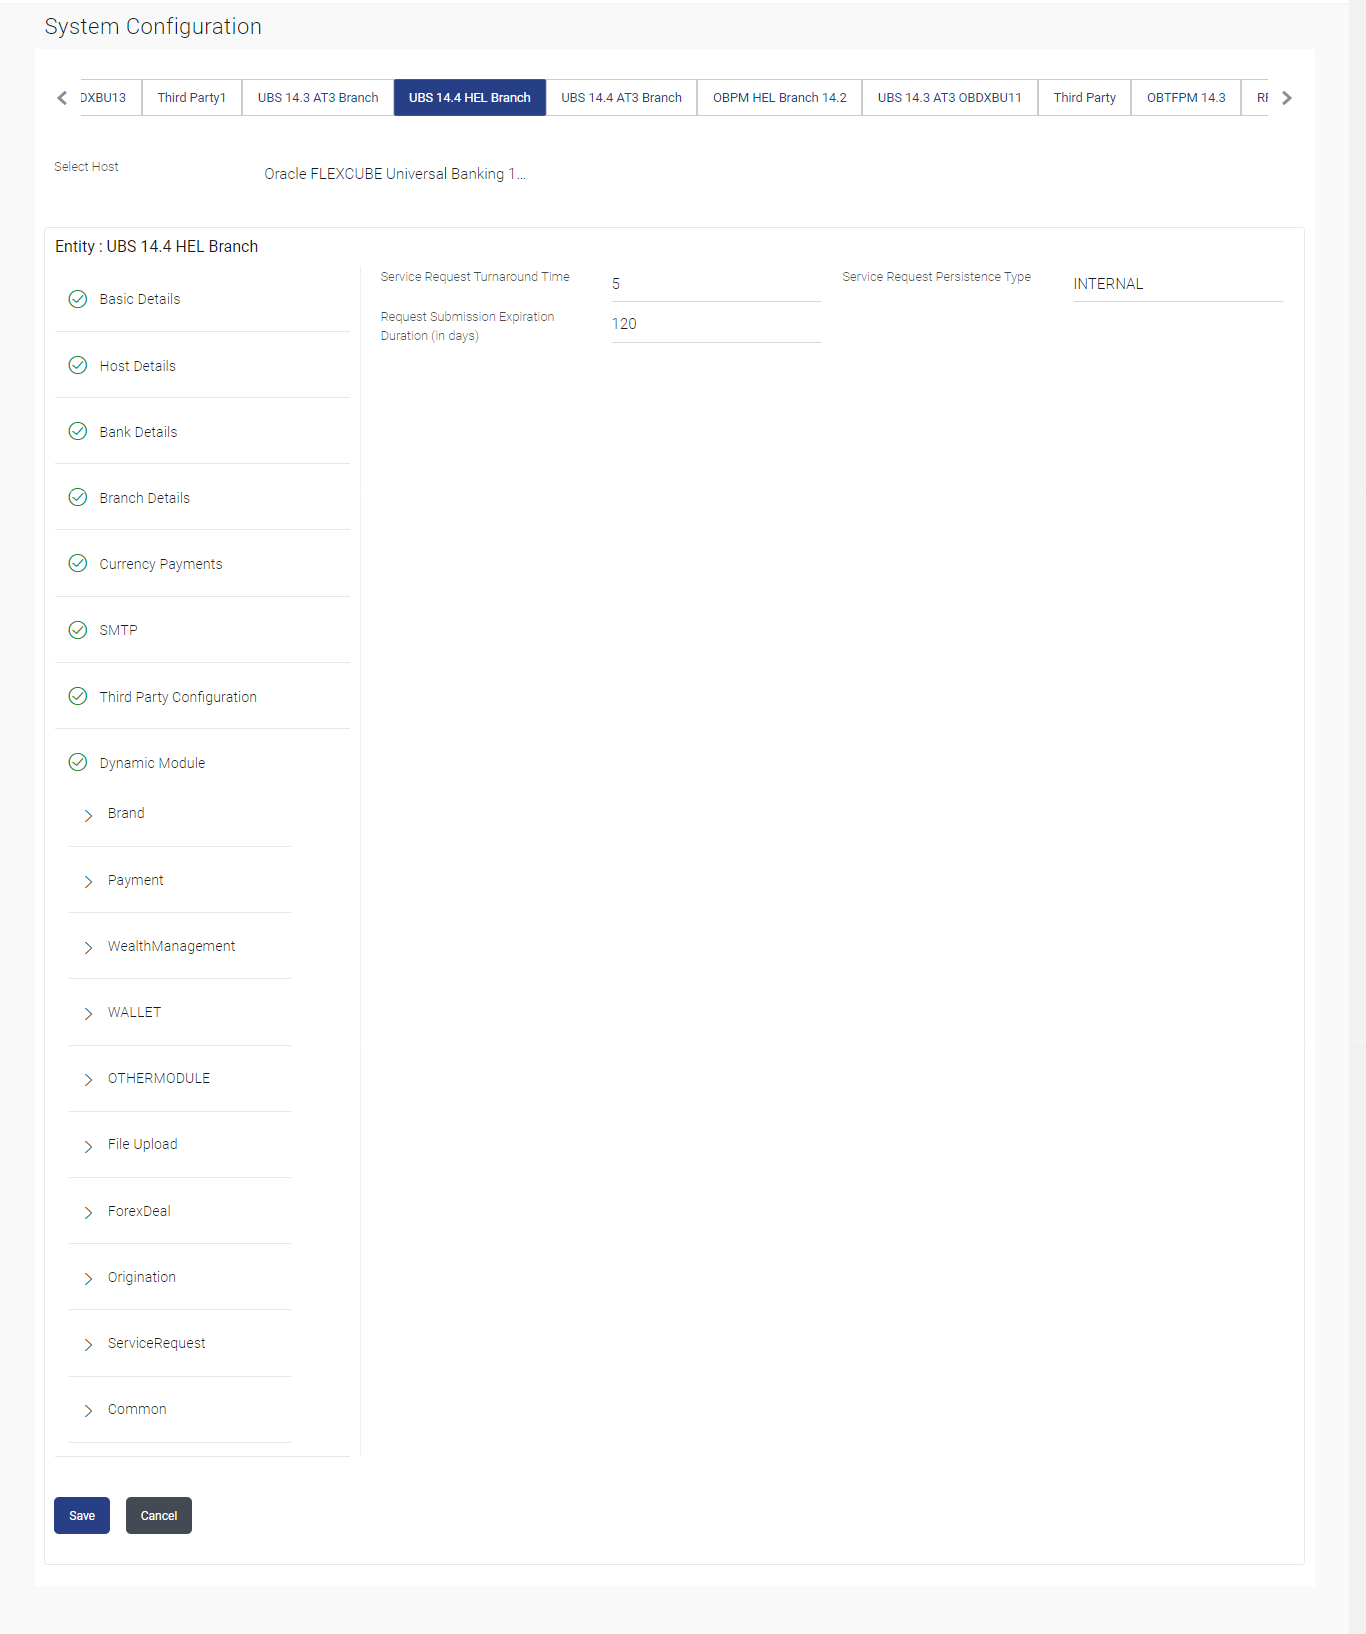Open OBPM HEL Branch 14.2 tab
The width and height of the screenshot is (1366, 1634).
[x=780, y=97]
